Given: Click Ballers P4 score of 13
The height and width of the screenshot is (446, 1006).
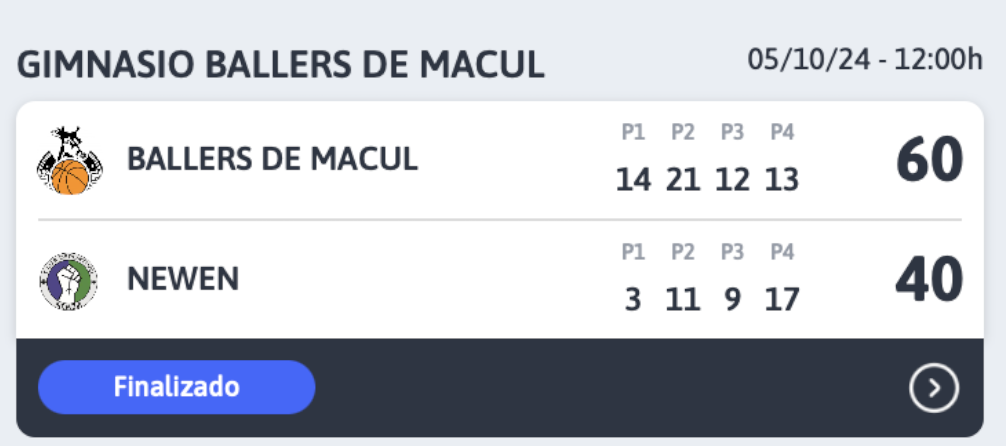Looking at the screenshot, I should tap(781, 180).
